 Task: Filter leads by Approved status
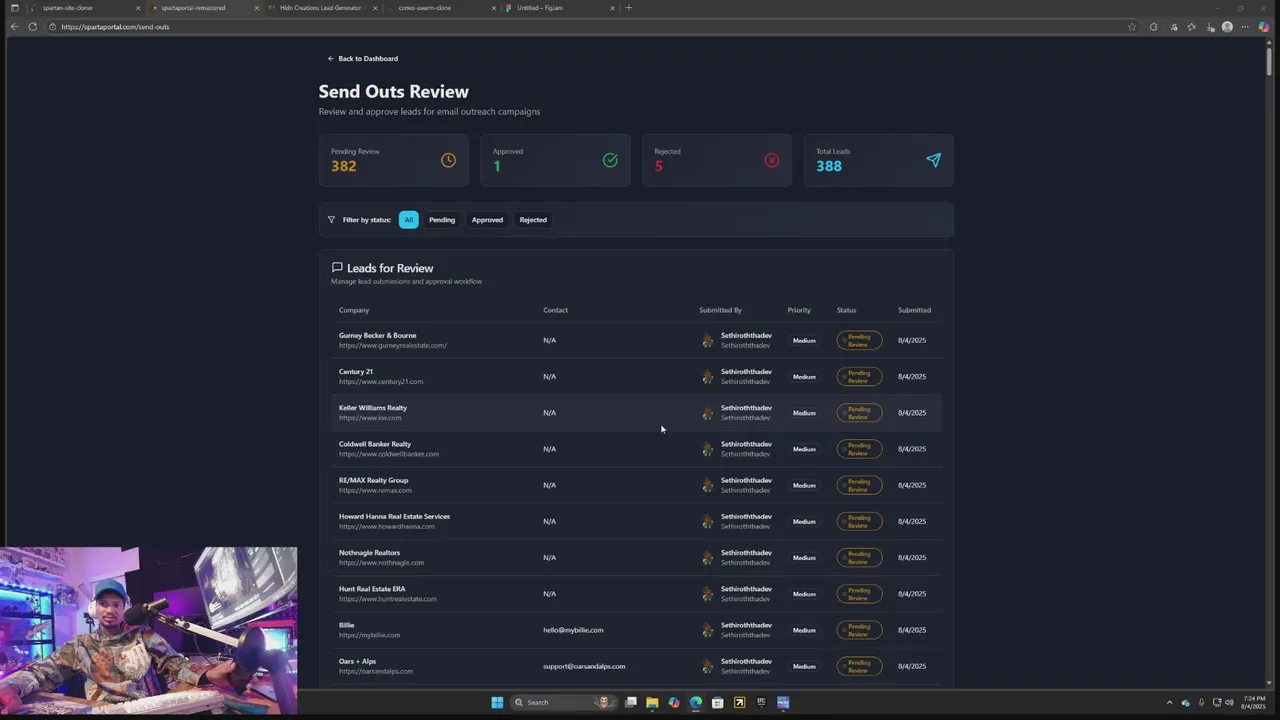click(487, 220)
